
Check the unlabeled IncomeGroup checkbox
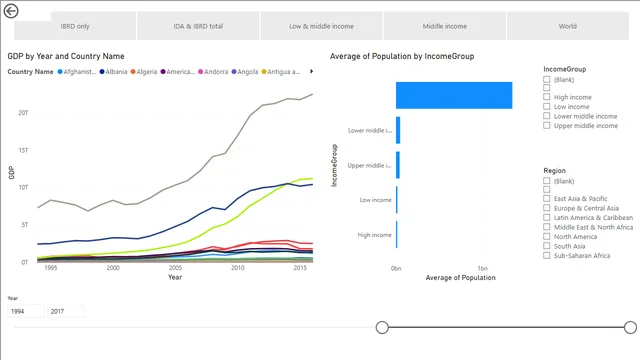[x=547, y=88]
